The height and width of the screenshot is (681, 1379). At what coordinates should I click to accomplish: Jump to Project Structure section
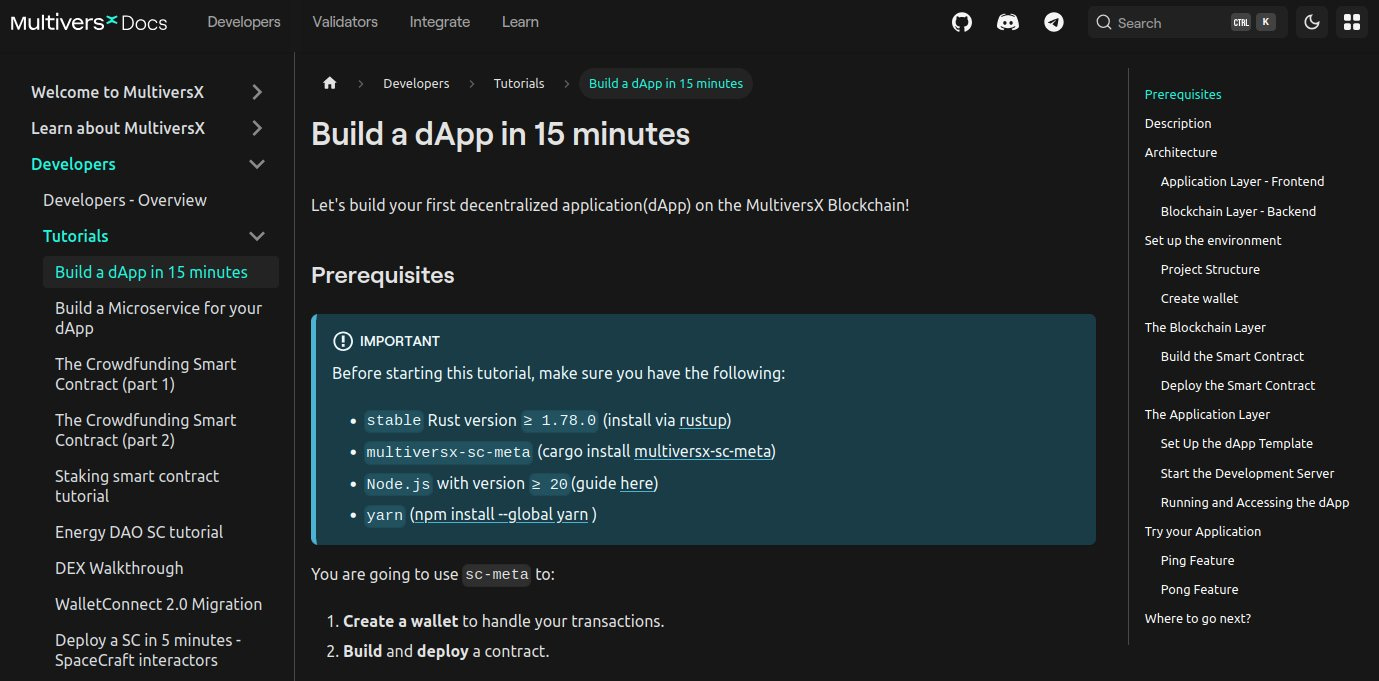1210,269
